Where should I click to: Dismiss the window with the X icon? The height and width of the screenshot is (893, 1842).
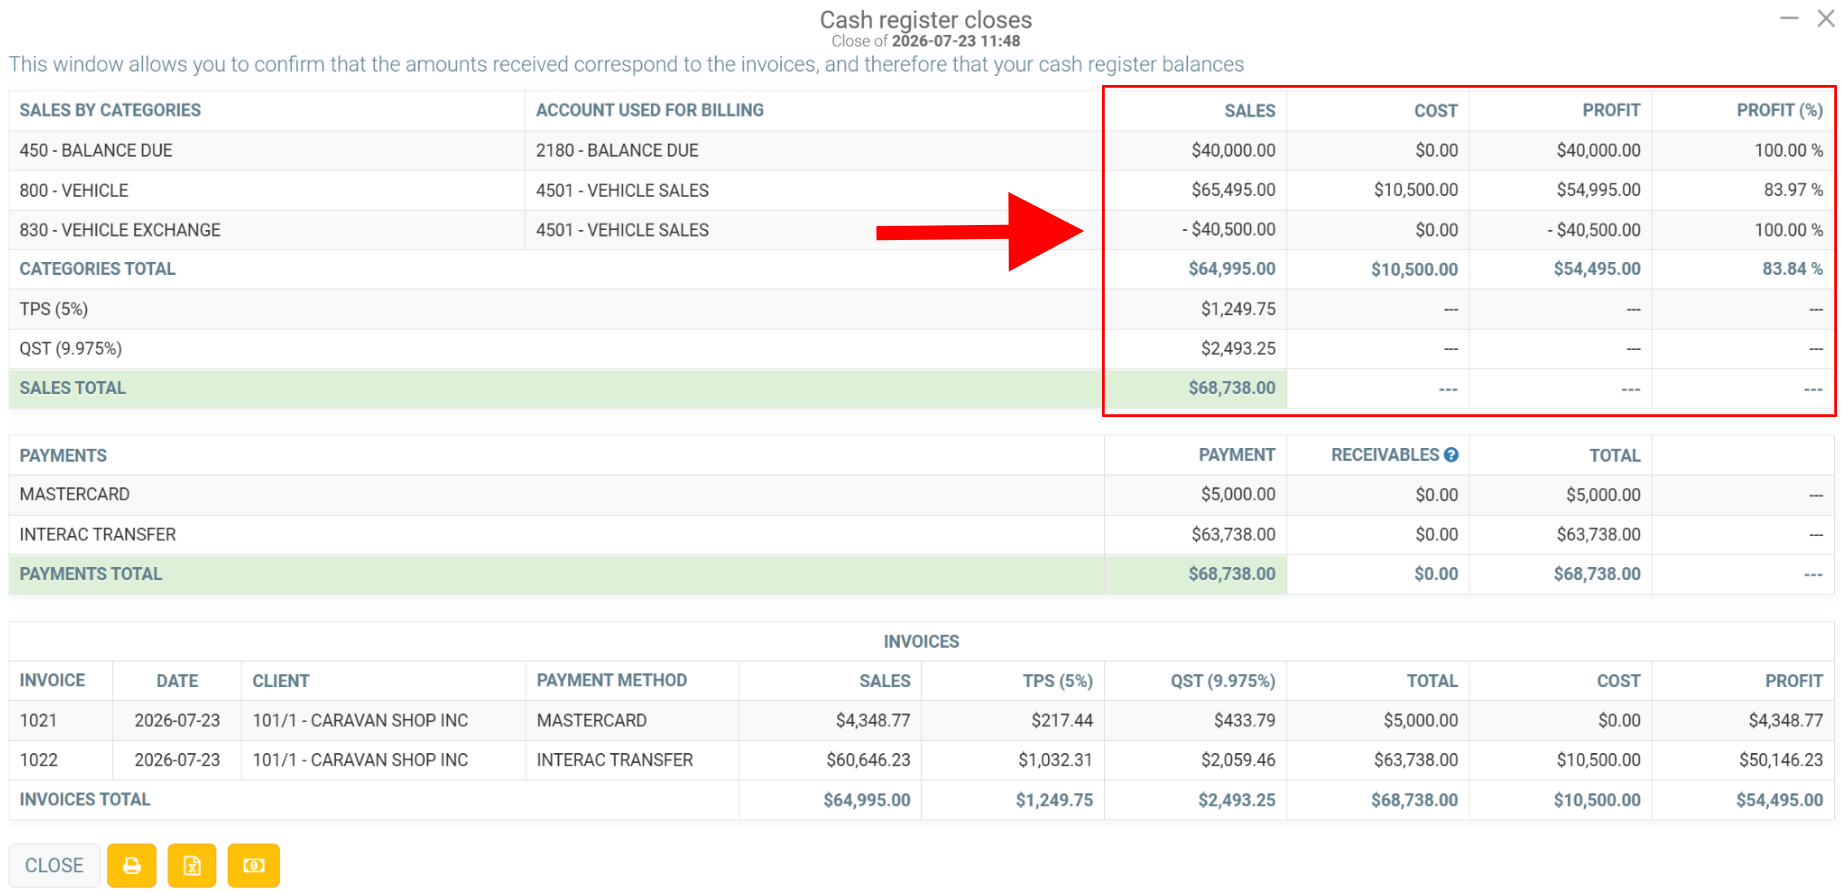click(1826, 19)
